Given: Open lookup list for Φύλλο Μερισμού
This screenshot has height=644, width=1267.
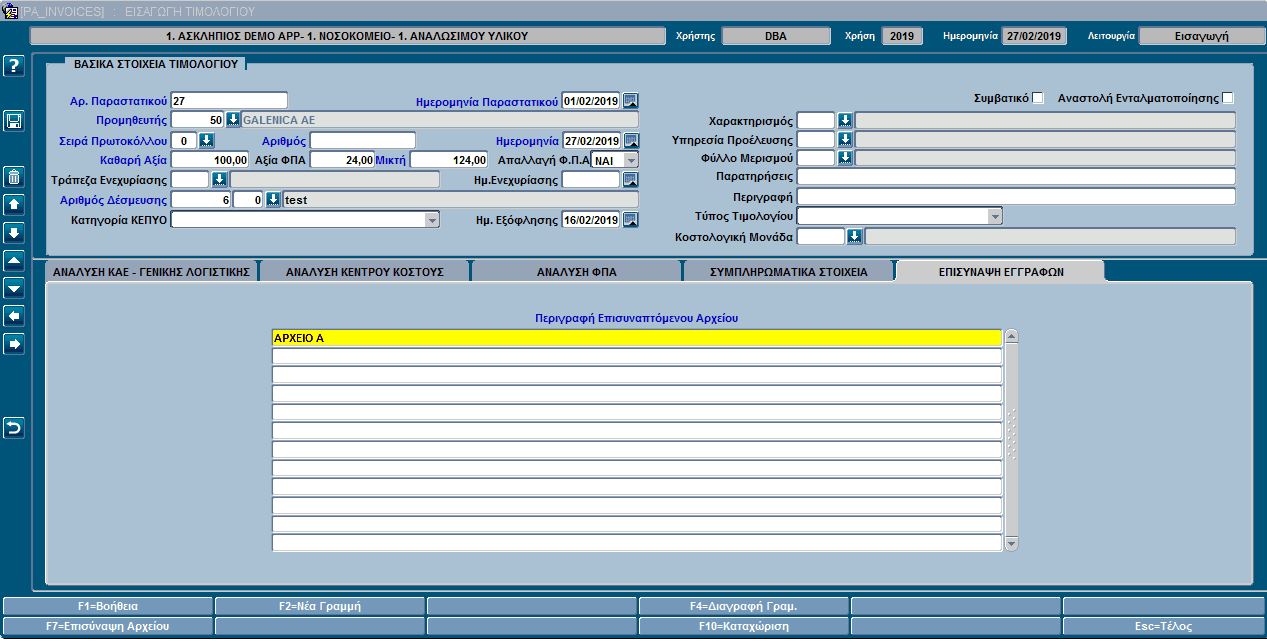Looking at the screenshot, I should point(845,158).
